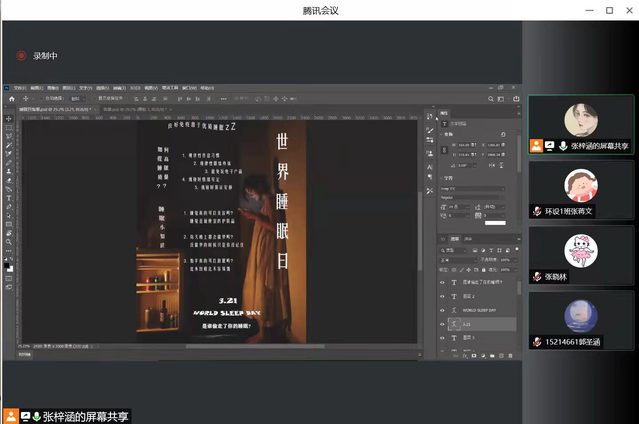The width and height of the screenshot is (639, 424).
Task: Switch to the 图层 panel tab
Action: pyautogui.click(x=453, y=240)
